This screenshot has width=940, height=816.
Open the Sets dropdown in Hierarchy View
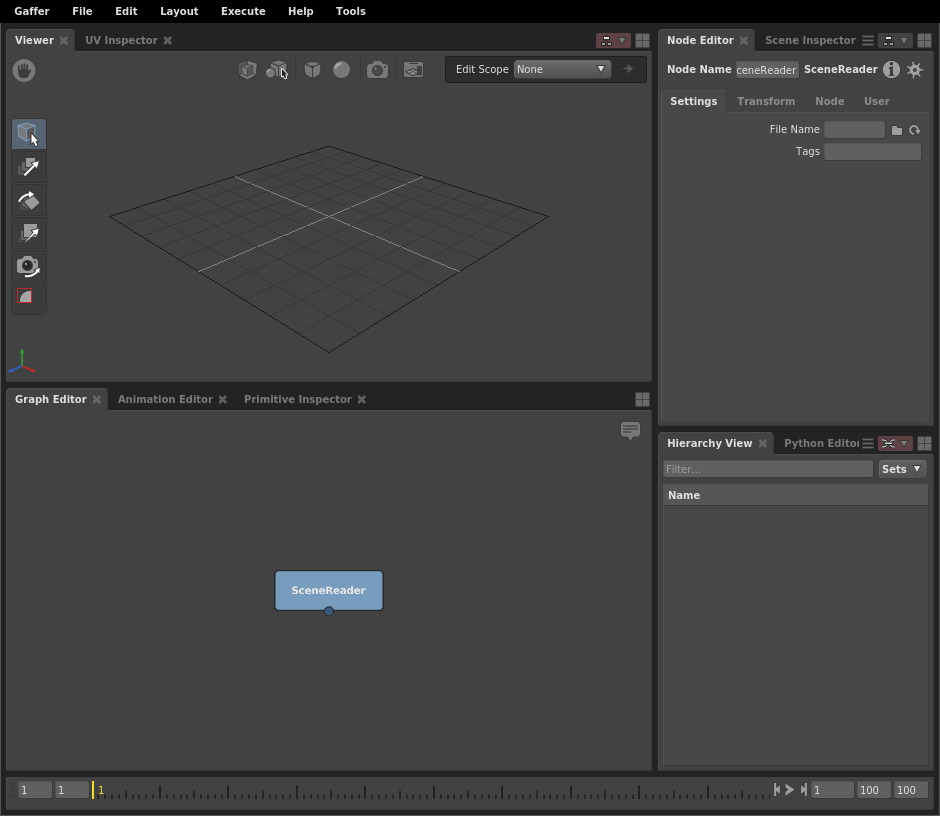[902, 469]
